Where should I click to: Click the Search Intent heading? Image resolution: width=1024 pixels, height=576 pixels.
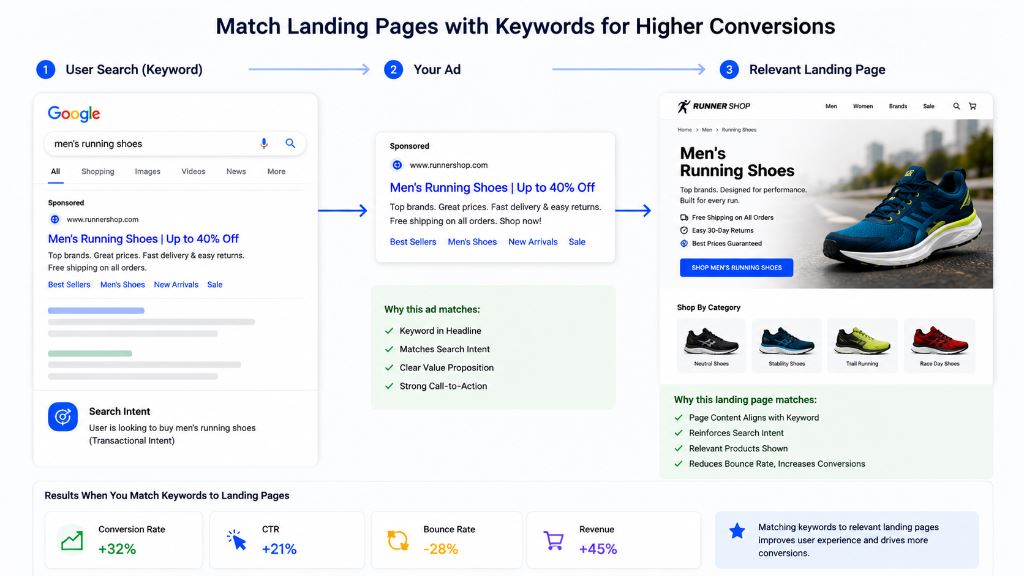click(x=120, y=411)
